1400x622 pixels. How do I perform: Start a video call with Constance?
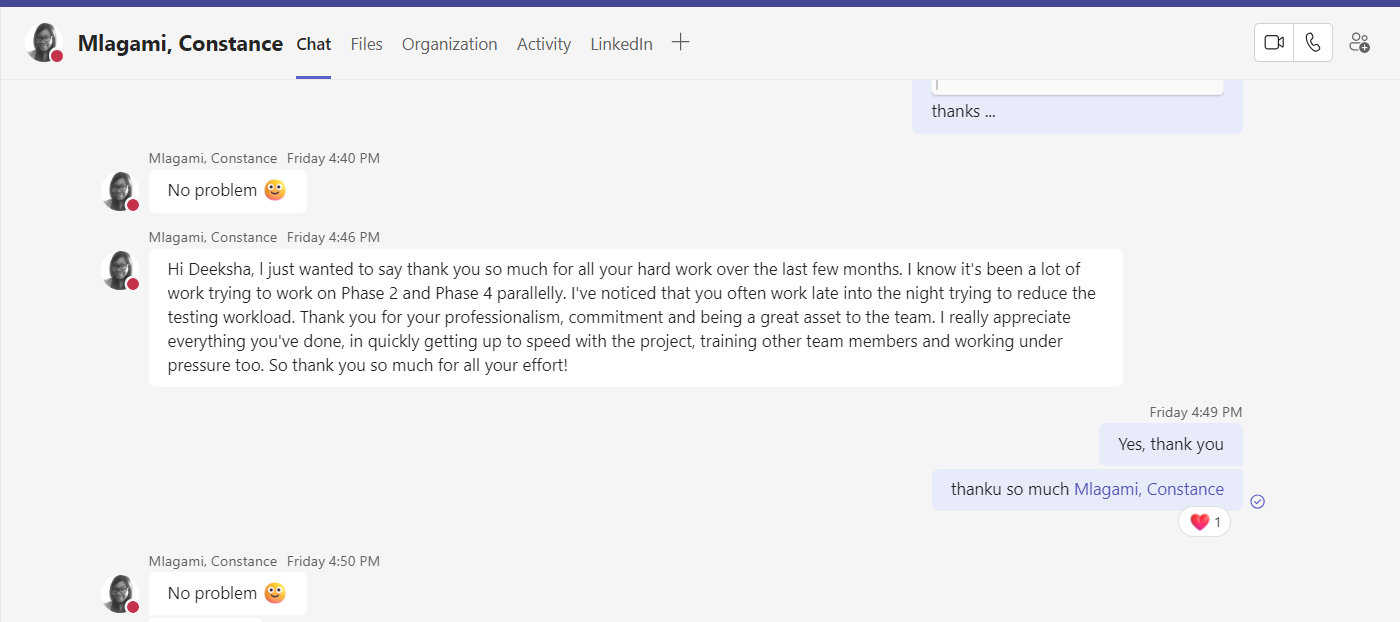pos(1274,43)
